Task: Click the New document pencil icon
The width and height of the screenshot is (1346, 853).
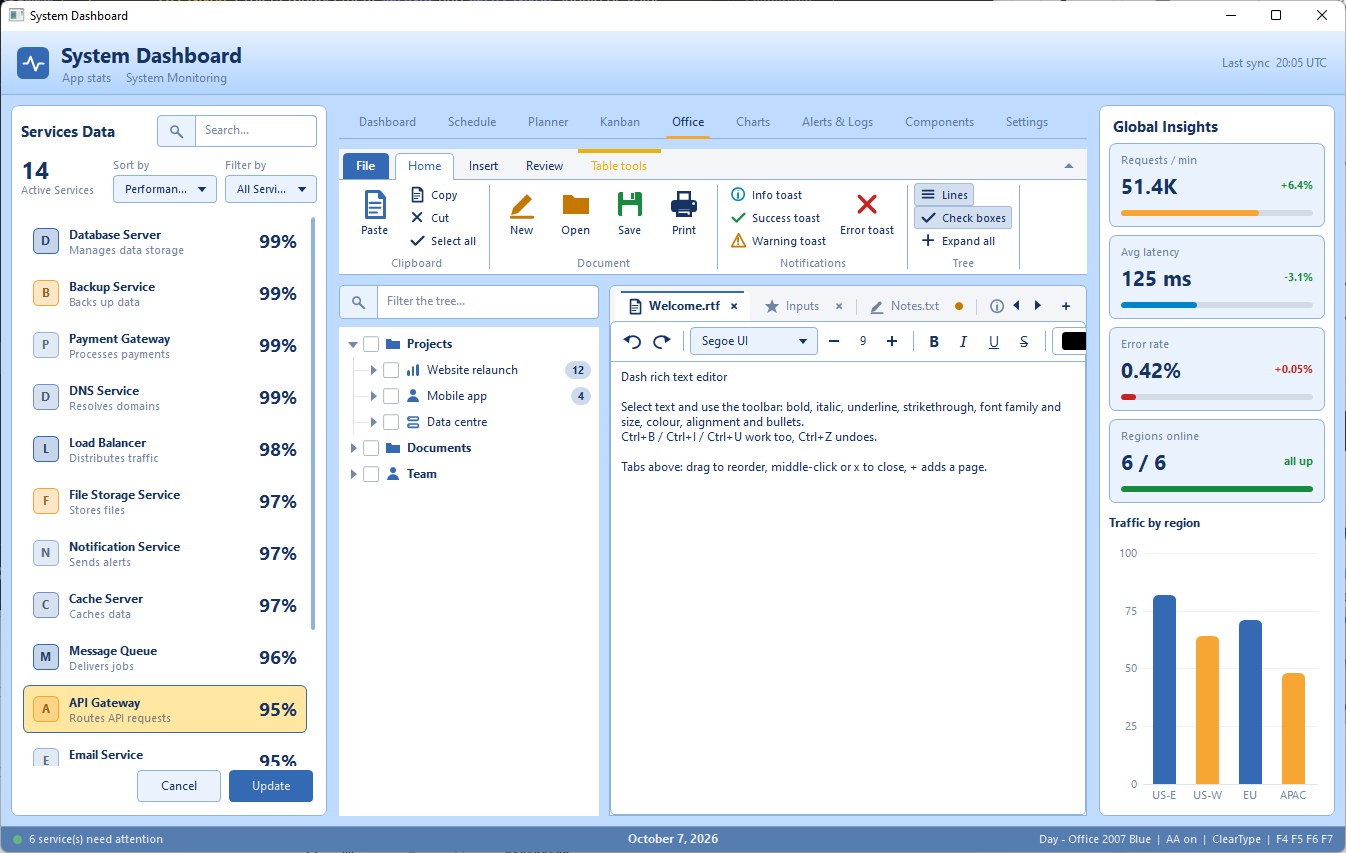Action: (521, 205)
